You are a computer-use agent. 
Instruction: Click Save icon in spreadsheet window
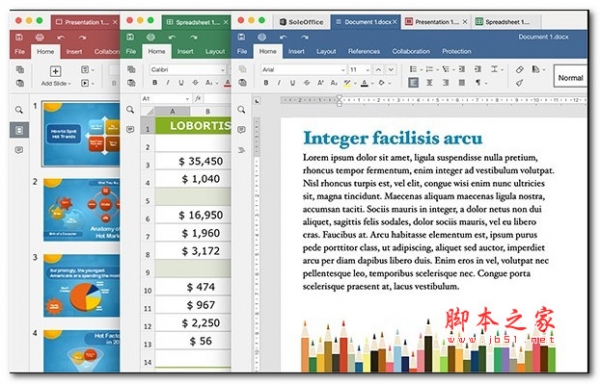[x=130, y=37]
